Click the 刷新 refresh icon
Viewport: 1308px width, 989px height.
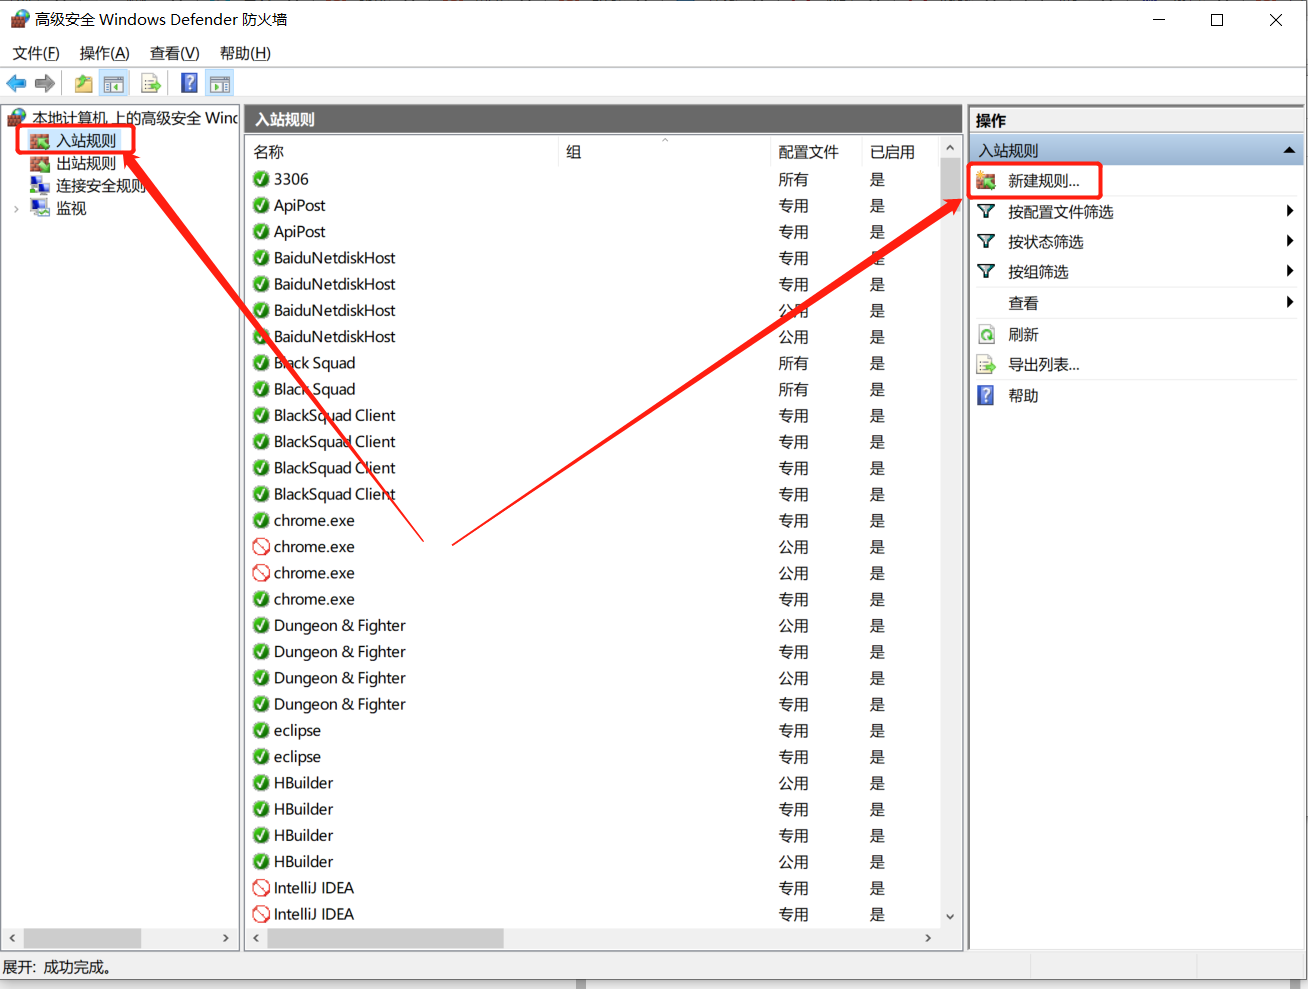986,335
